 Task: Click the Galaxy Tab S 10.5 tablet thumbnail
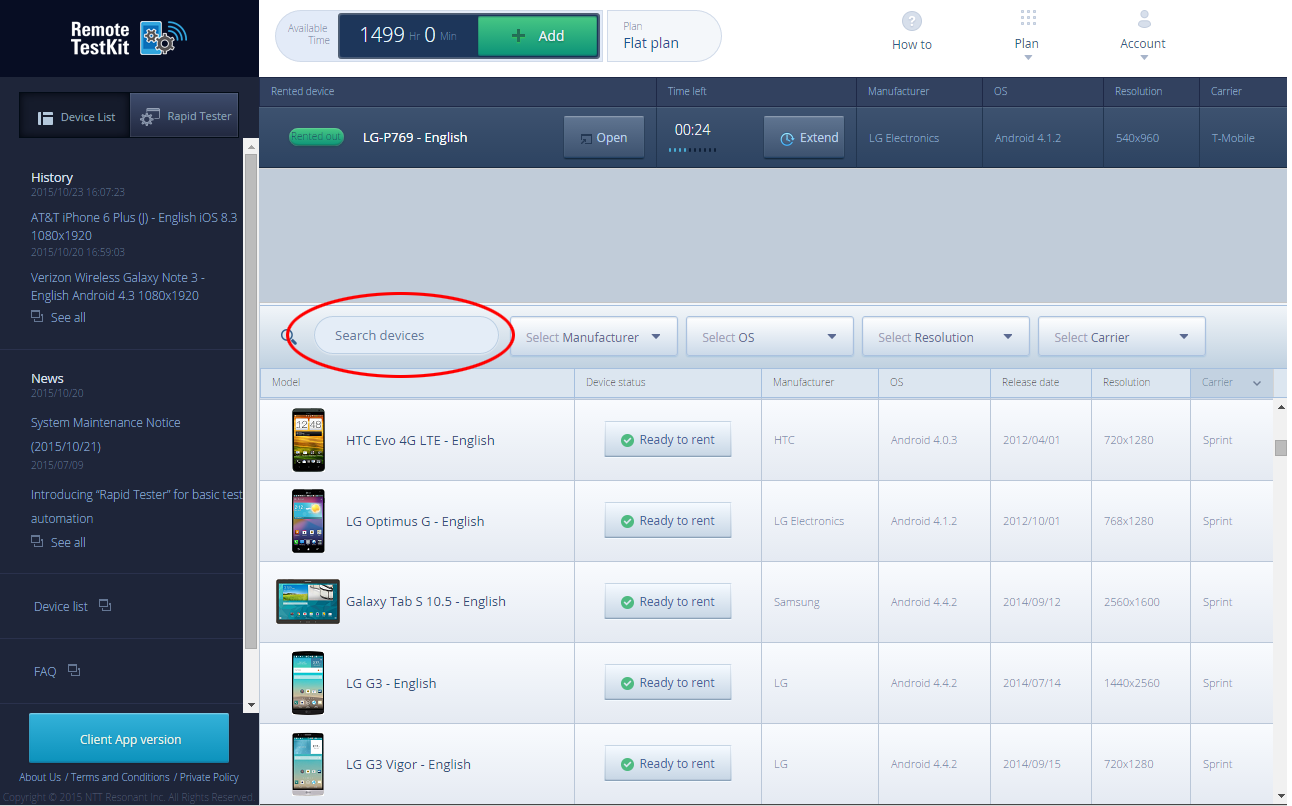tap(308, 602)
